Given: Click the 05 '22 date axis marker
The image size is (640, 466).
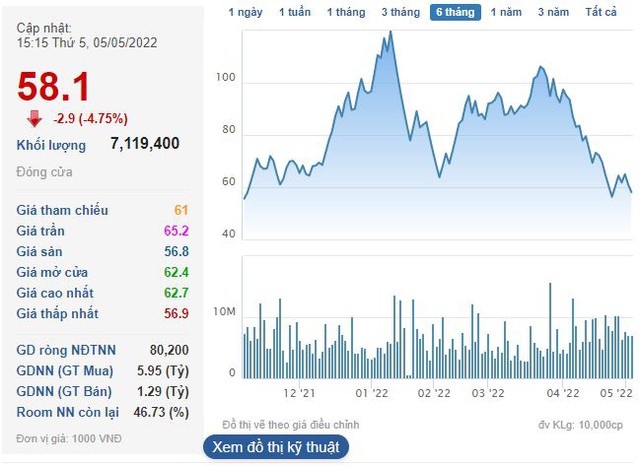Looking at the screenshot, I should click(x=618, y=394).
